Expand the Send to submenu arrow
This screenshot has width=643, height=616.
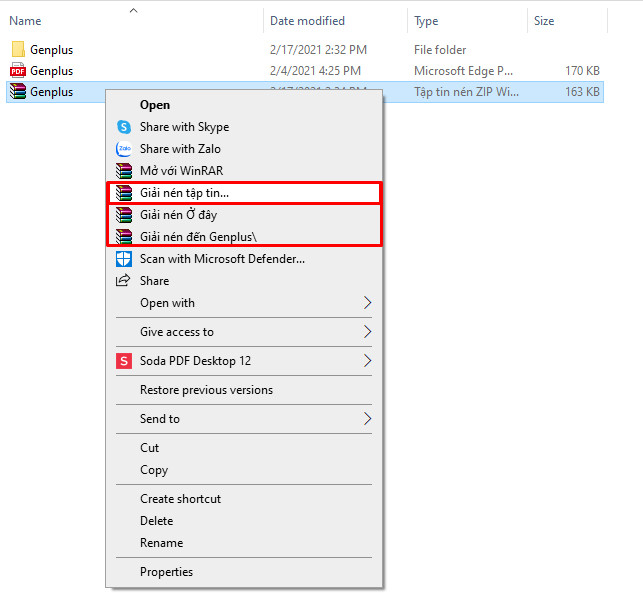click(x=367, y=419)
